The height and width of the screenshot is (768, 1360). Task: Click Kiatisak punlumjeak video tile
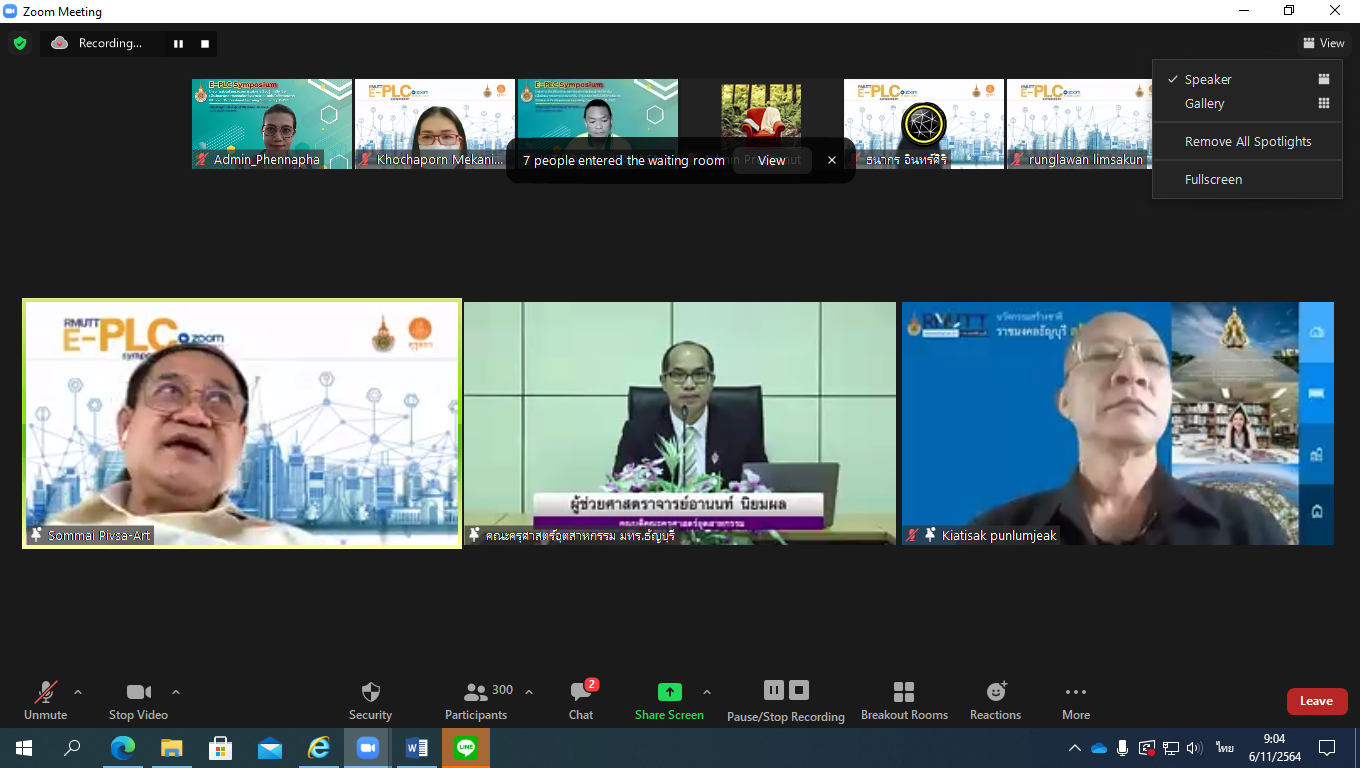[x=1117, y=423]
